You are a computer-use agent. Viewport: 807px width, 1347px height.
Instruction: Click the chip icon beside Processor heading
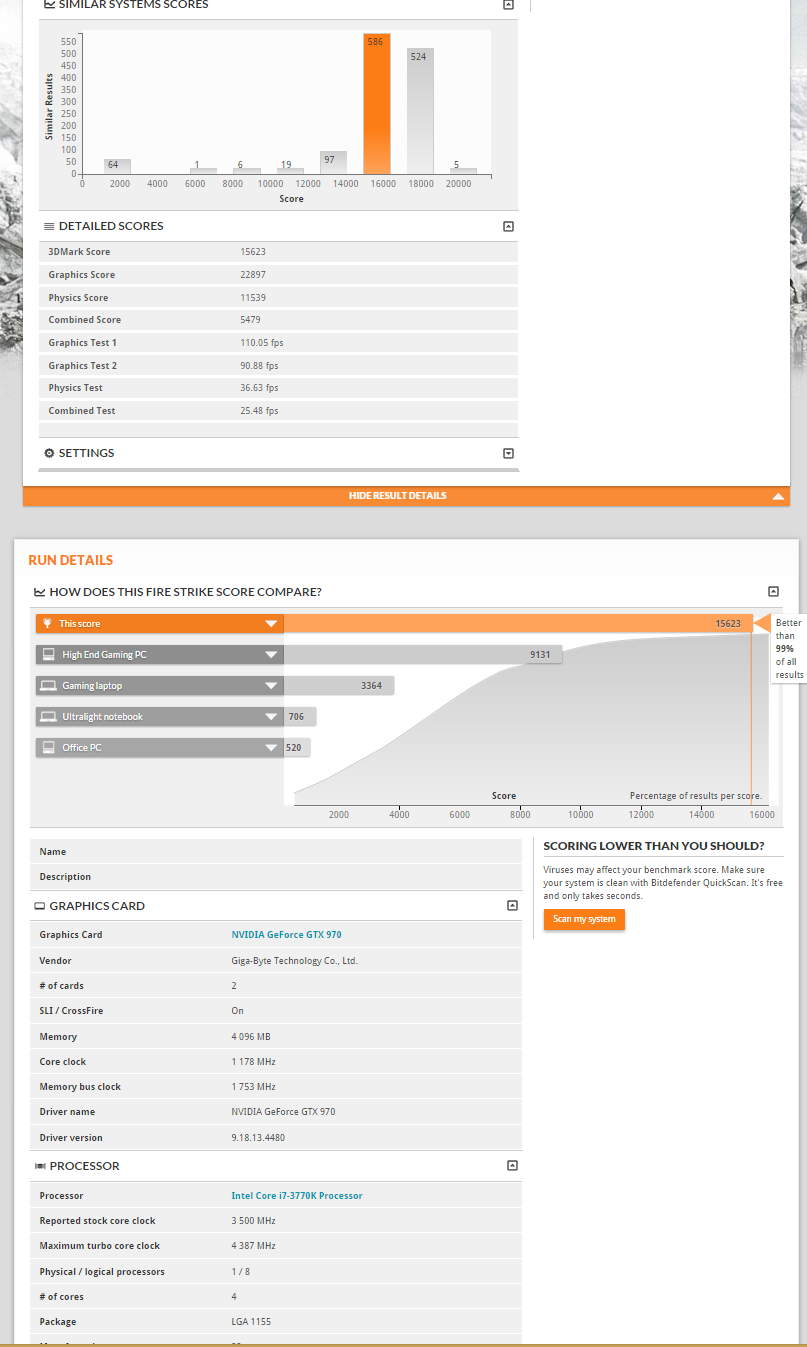[x=40, y=1166]
